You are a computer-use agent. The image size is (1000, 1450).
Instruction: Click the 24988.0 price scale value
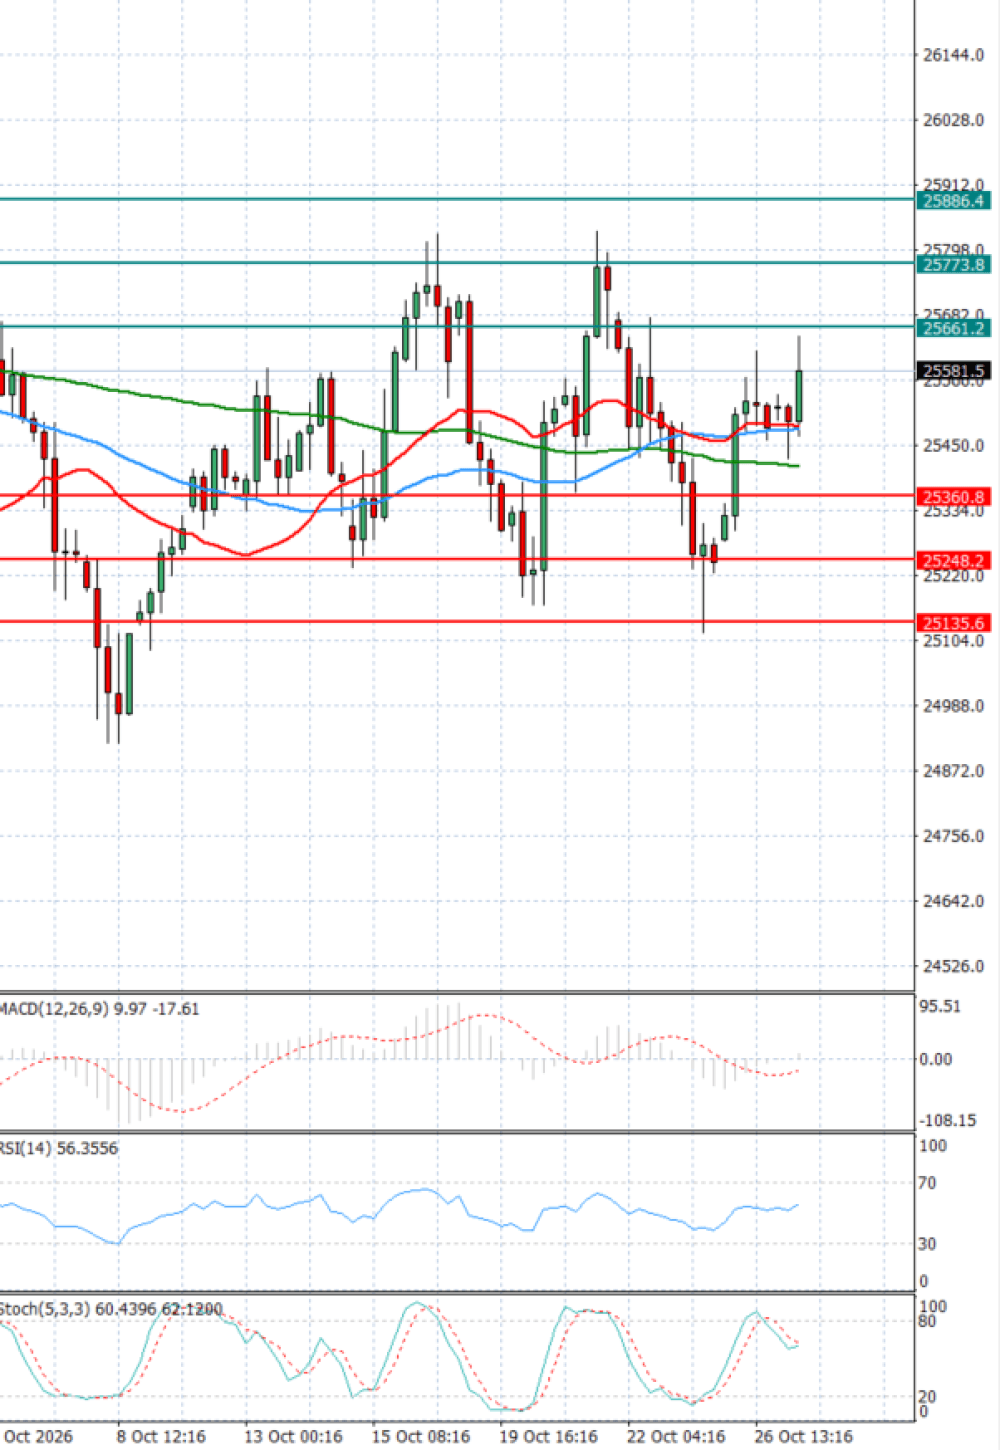953,706
